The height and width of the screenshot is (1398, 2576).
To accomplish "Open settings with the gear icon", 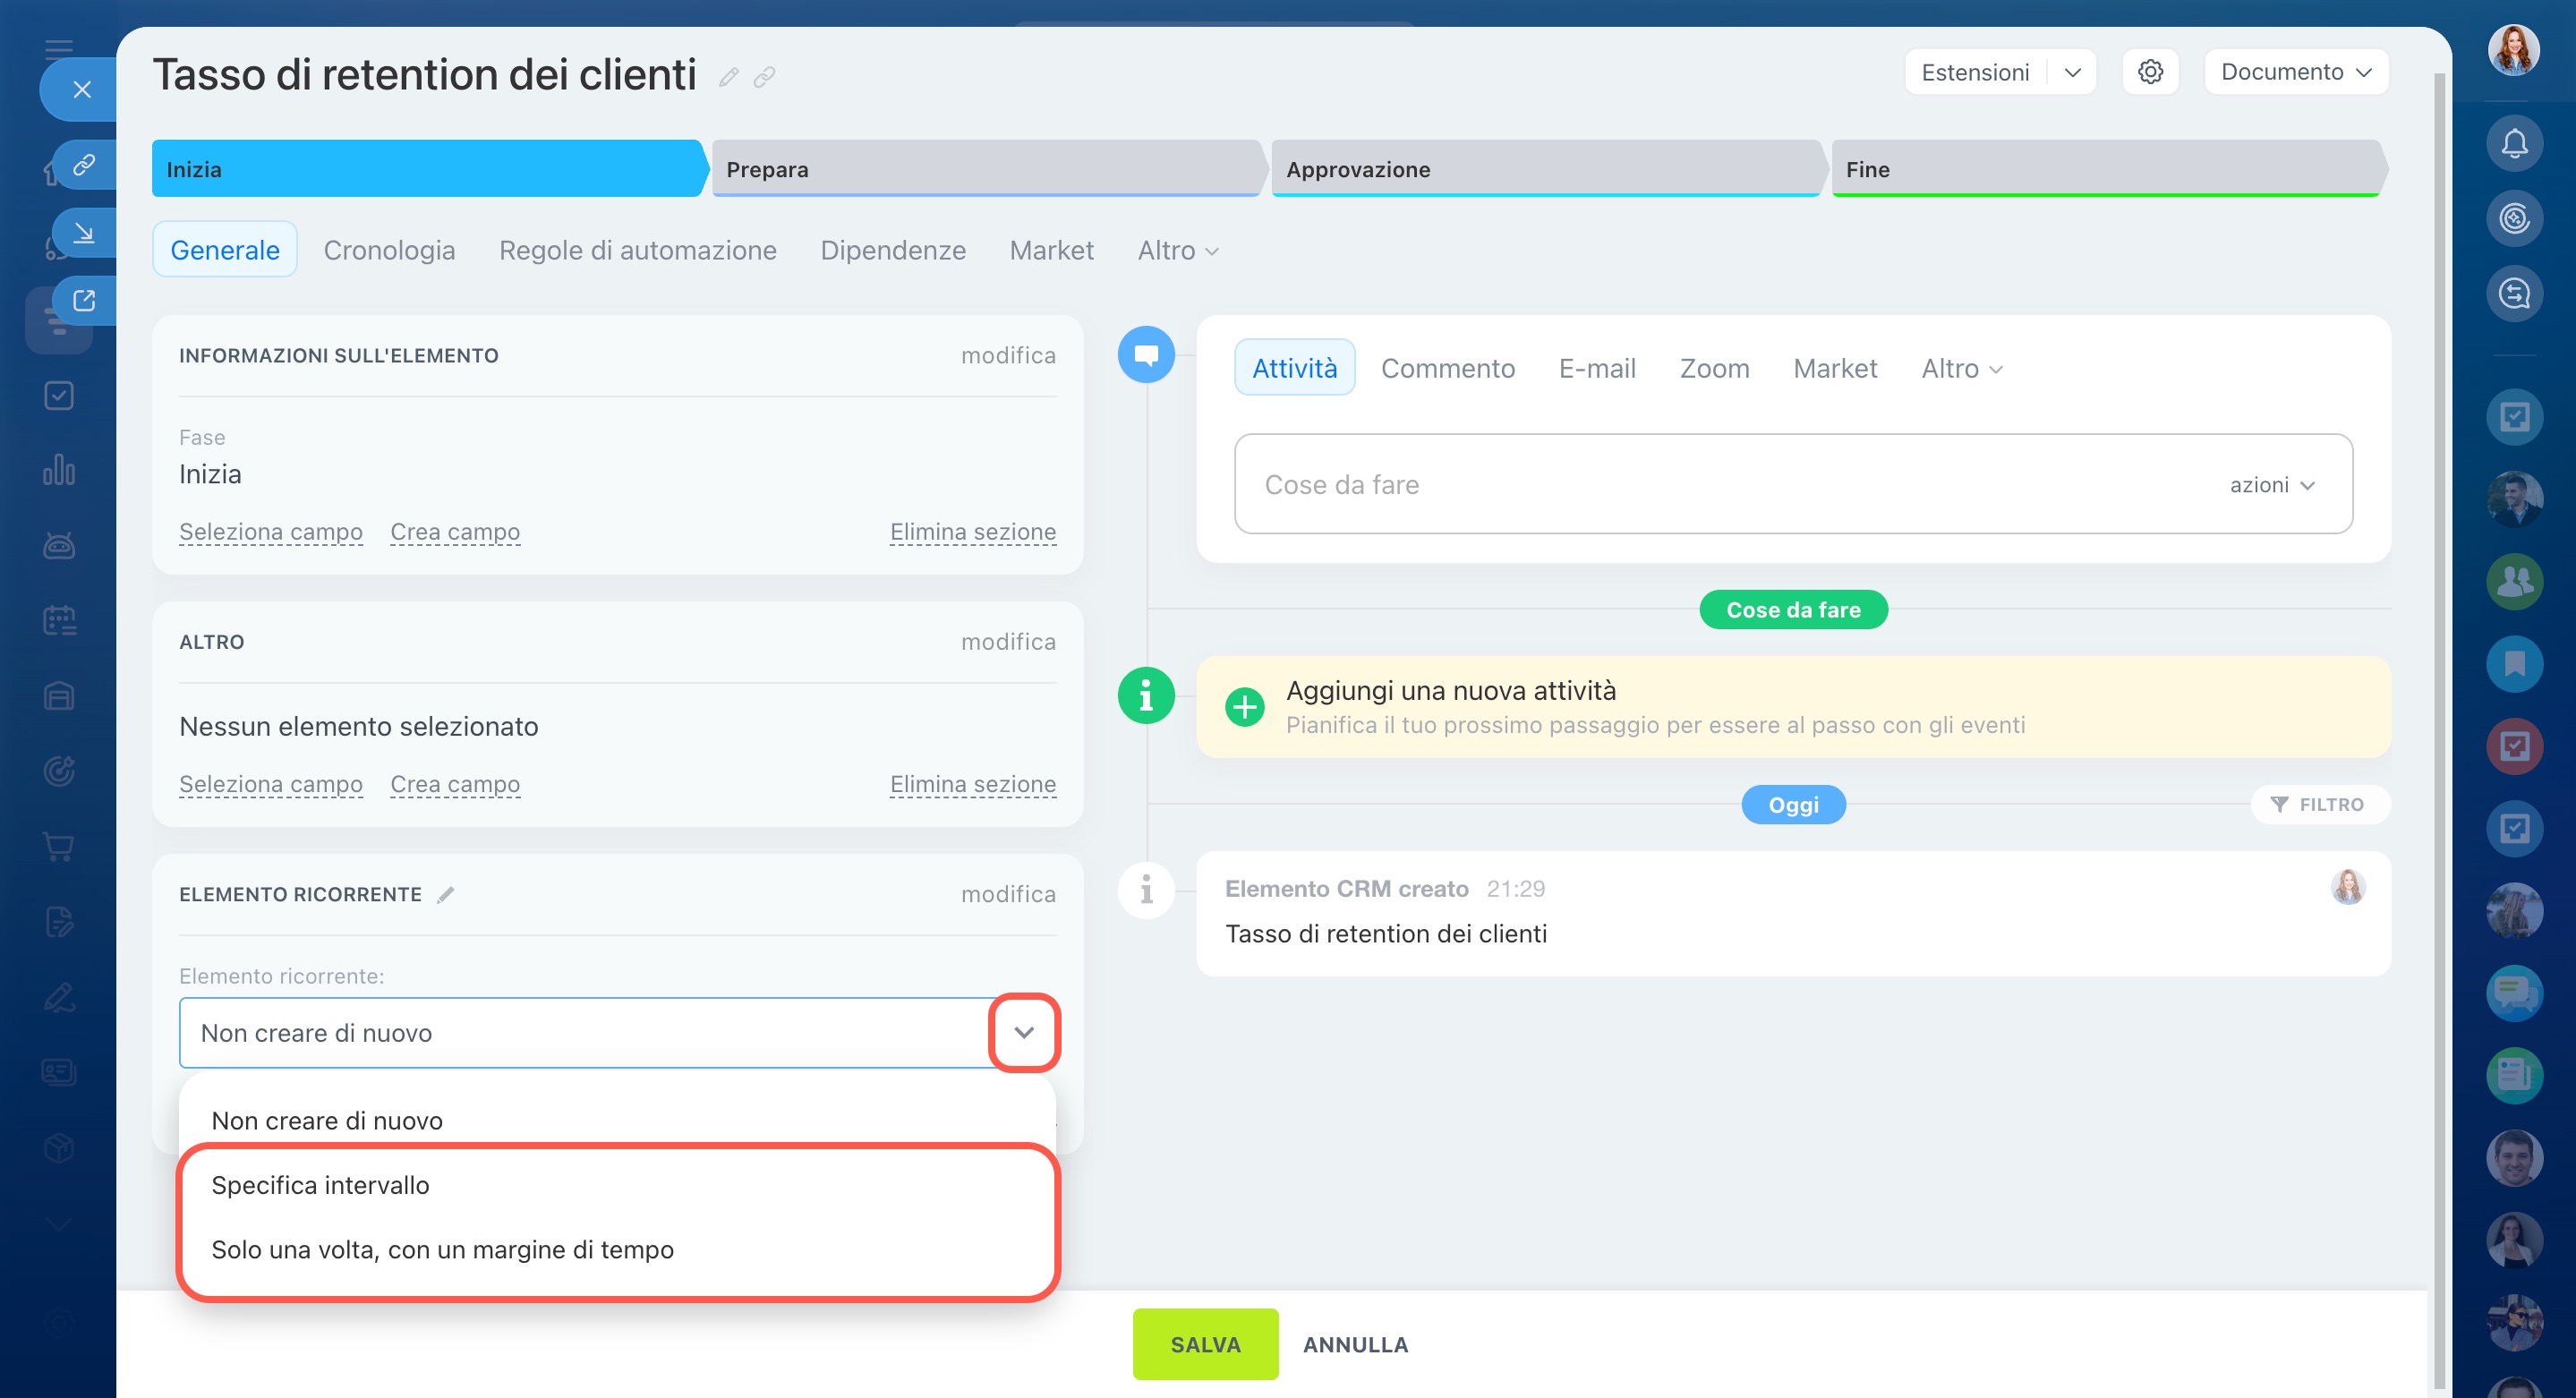I will coord(2150,72).
